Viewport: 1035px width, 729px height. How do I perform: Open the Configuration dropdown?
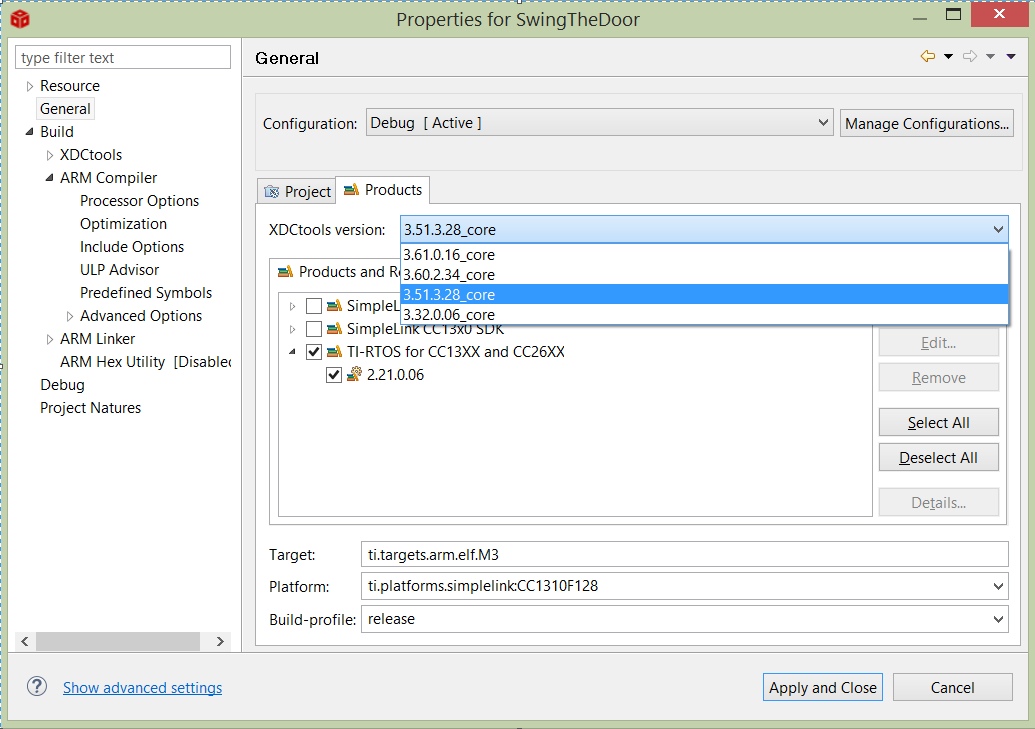pos(599,123)
